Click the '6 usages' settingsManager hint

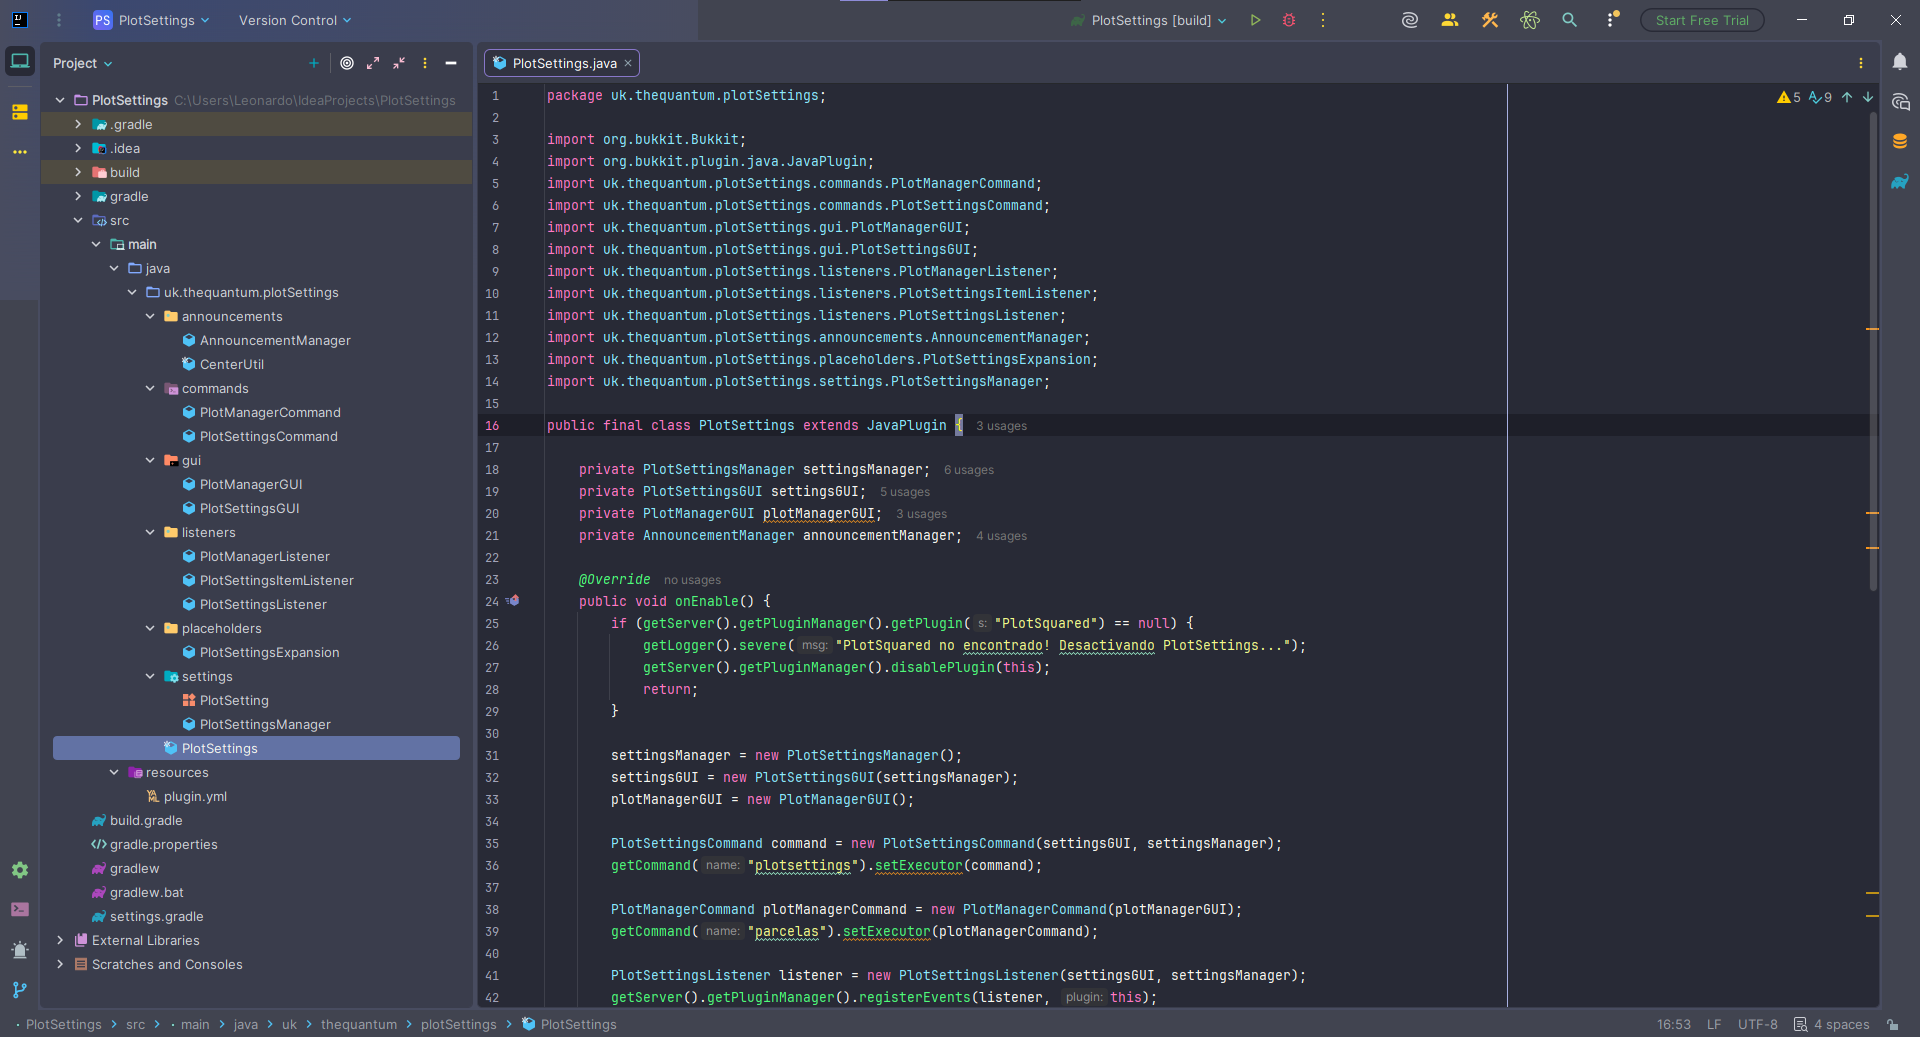(969, 470)
